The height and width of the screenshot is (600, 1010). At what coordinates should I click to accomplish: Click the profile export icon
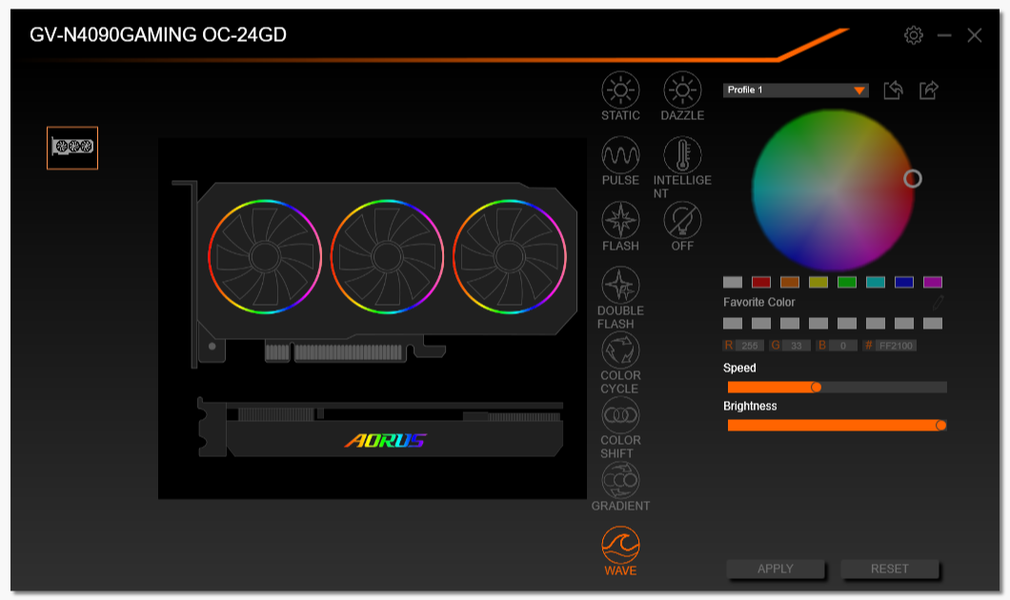coord(929,90)
